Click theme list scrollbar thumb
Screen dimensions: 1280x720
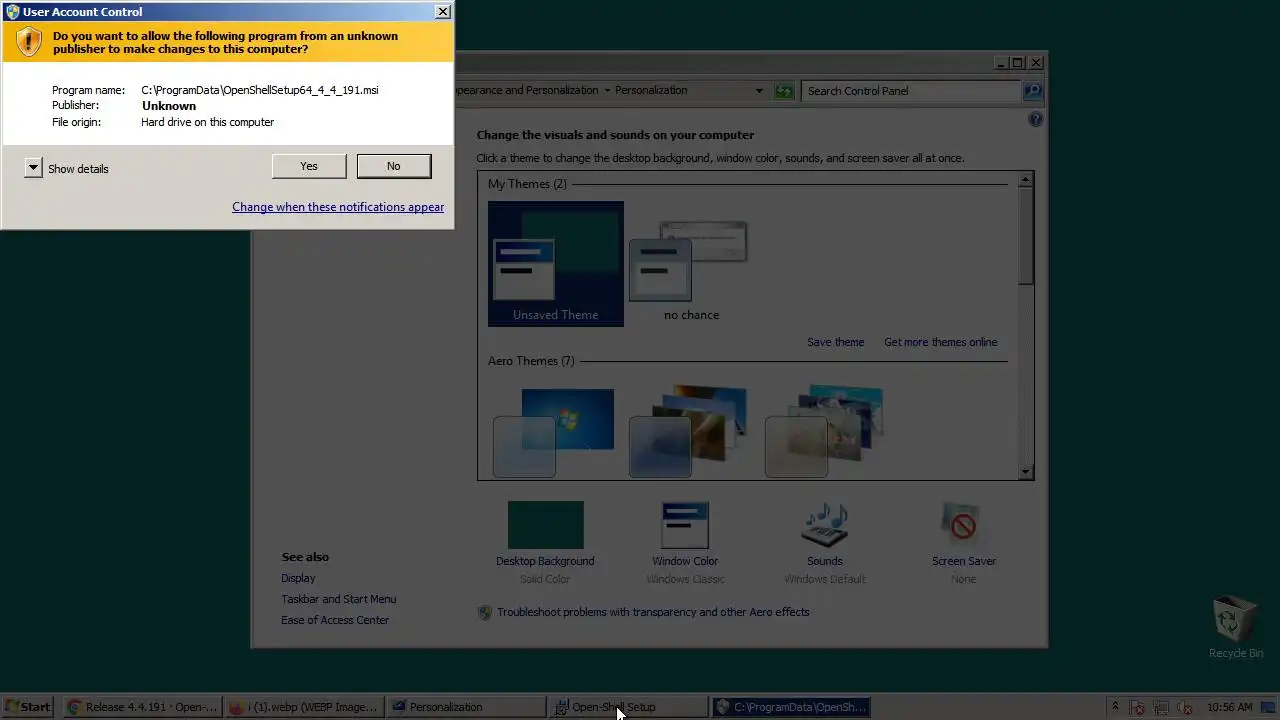[1025, 236]
